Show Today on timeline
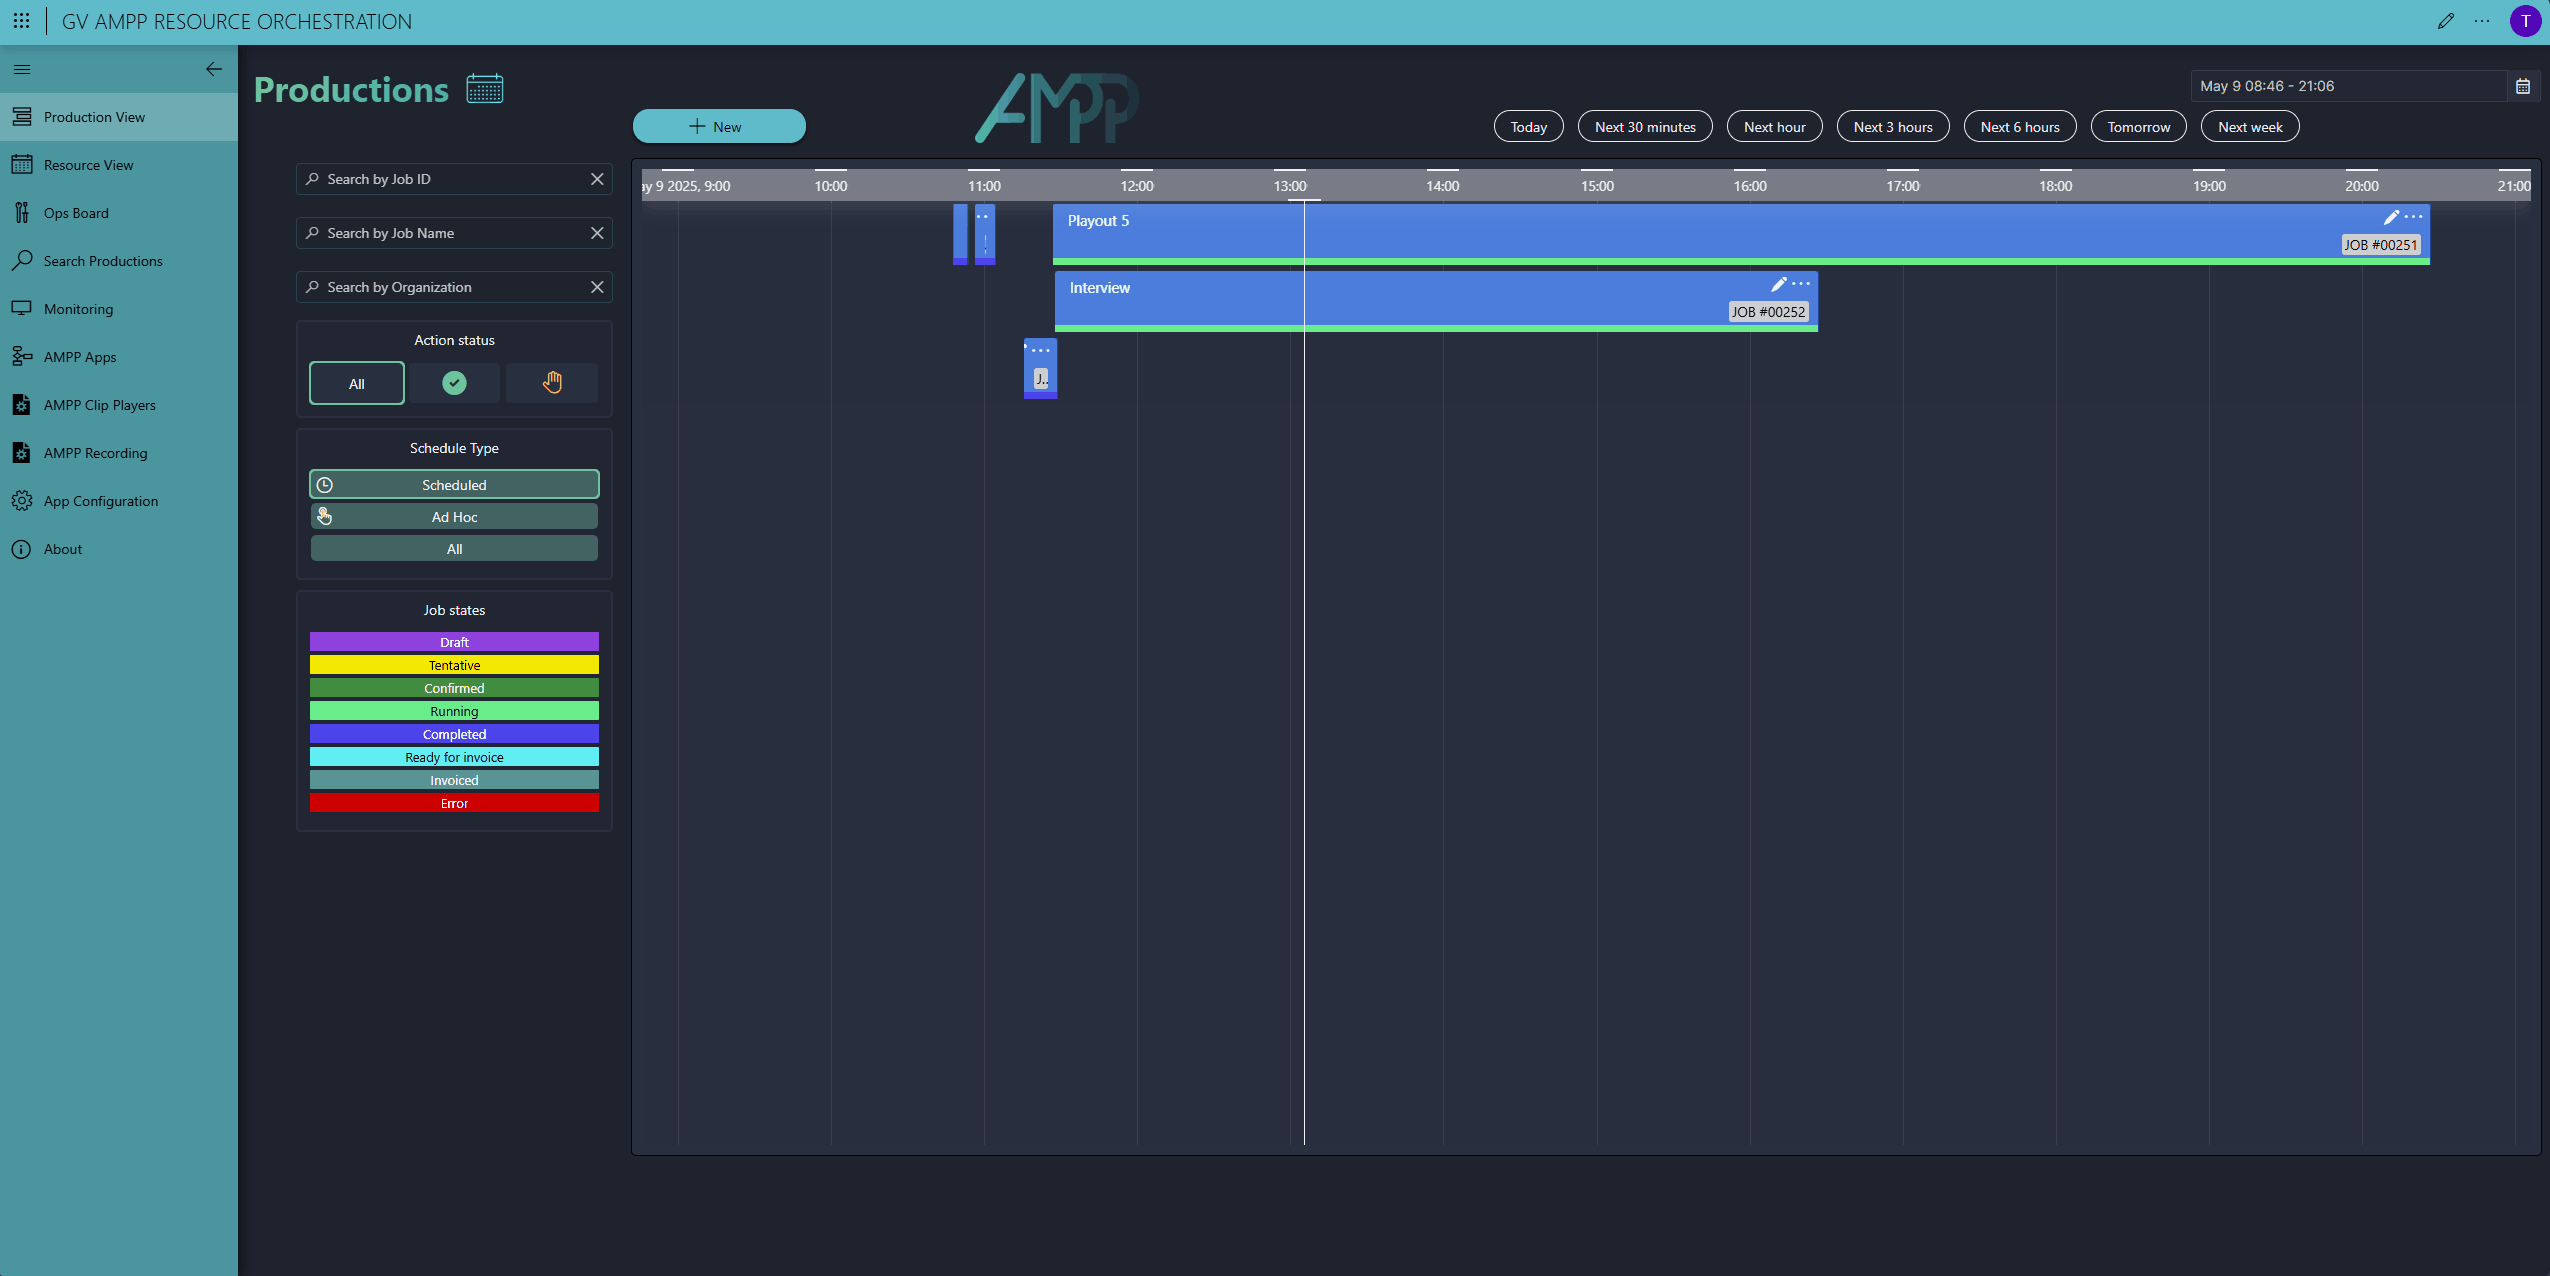Viewport: 2550px width, 1276px height. tap(1528, 127)
